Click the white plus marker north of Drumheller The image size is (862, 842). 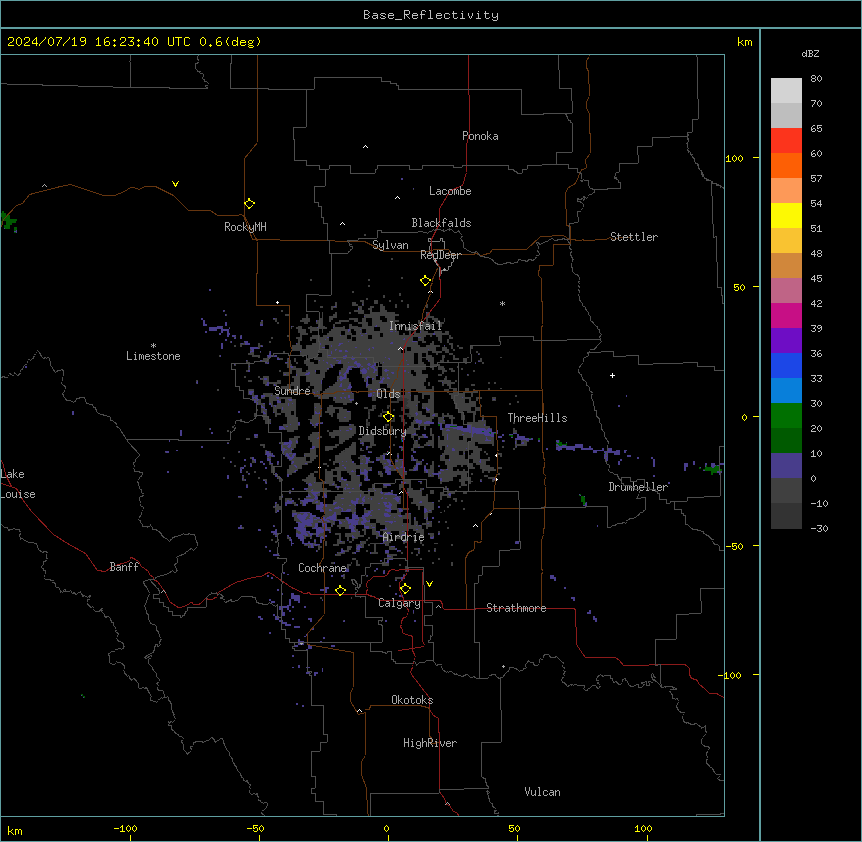click(x=612, y=375)
